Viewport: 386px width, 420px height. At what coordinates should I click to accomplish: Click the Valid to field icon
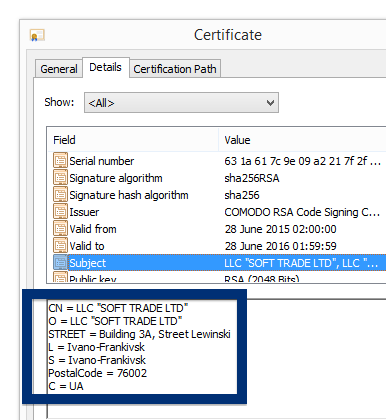[60, 246]
